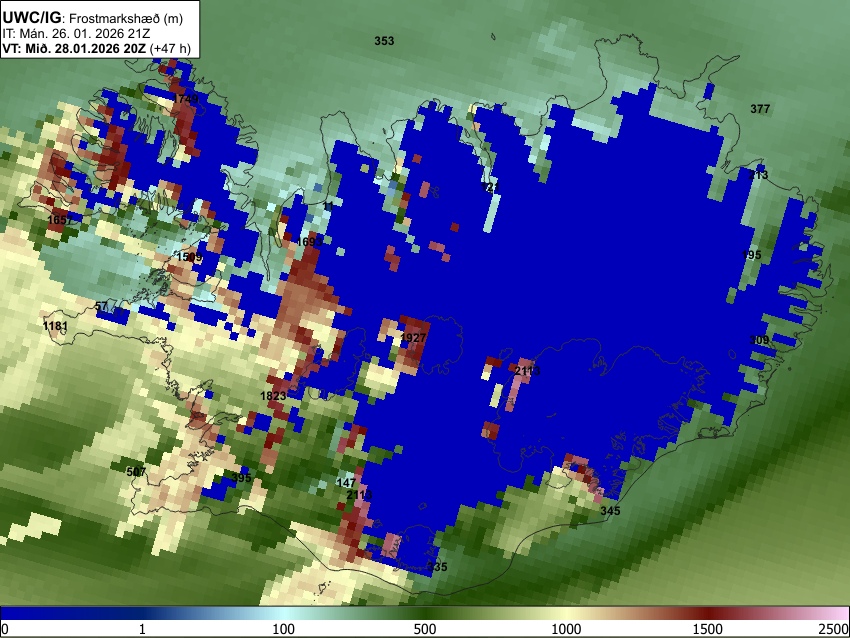Click the 121 value label on map
The height and width of the screenshot is (638, 850).
coord(490,187)
